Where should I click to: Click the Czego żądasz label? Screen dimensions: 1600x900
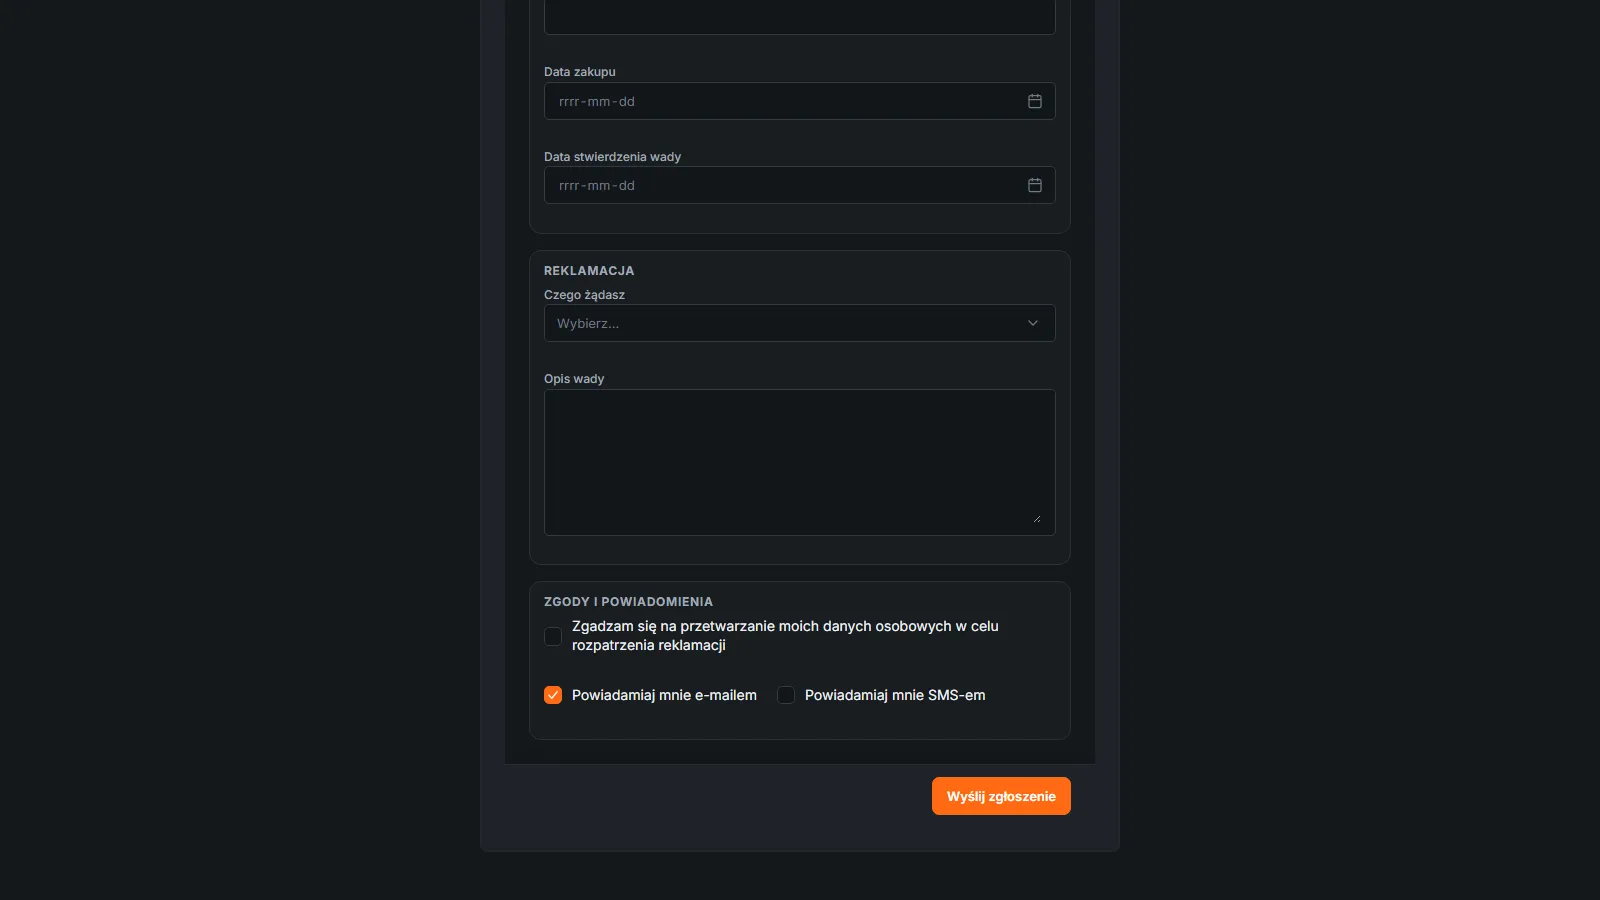584,295
